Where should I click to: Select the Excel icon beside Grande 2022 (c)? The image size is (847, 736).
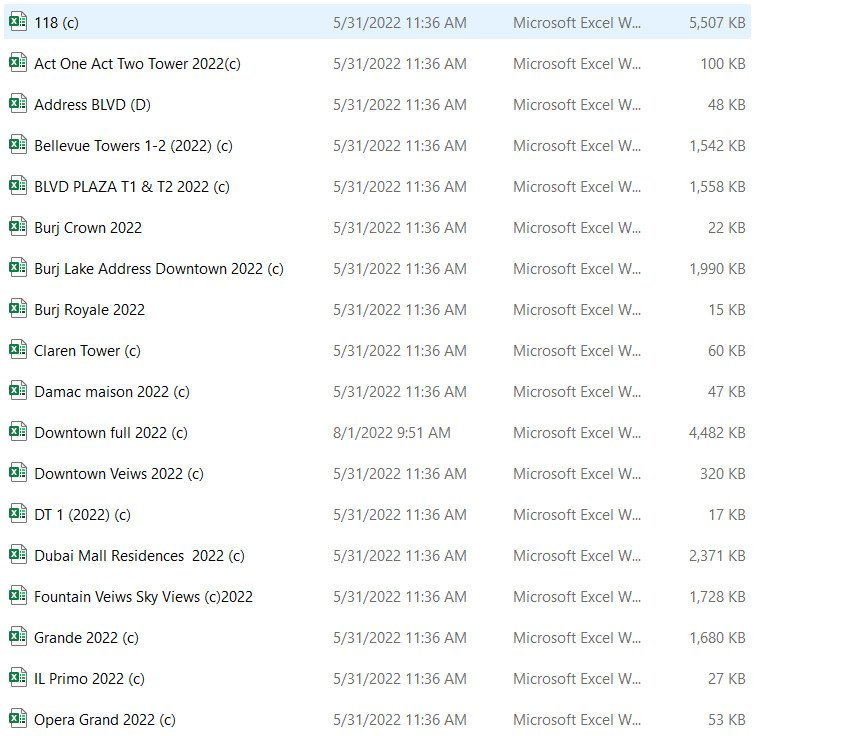[18, 637]
